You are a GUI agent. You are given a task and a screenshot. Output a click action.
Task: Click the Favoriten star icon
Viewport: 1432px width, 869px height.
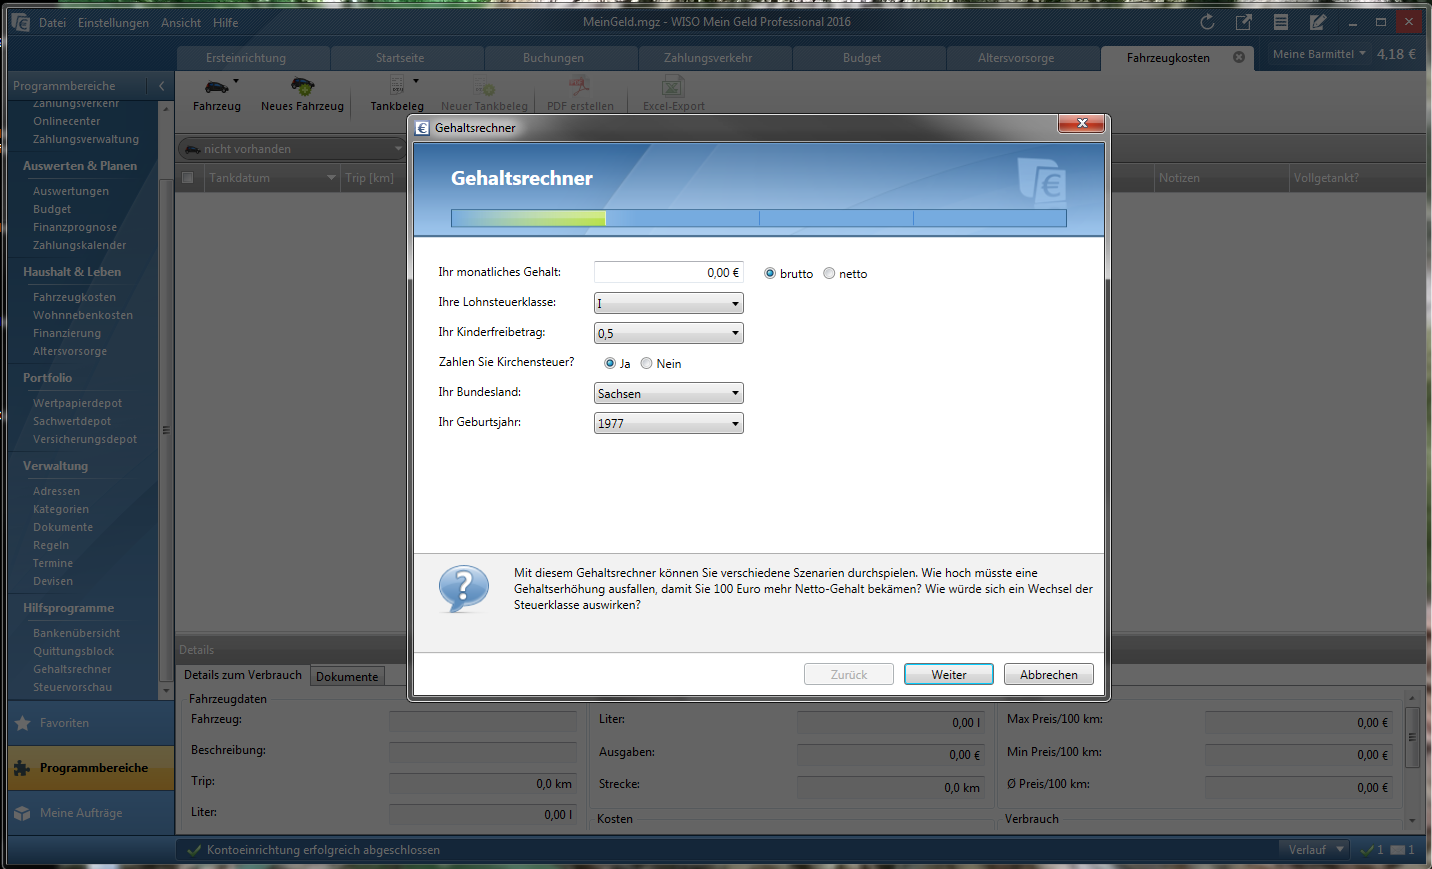click(x=23, y=723)
